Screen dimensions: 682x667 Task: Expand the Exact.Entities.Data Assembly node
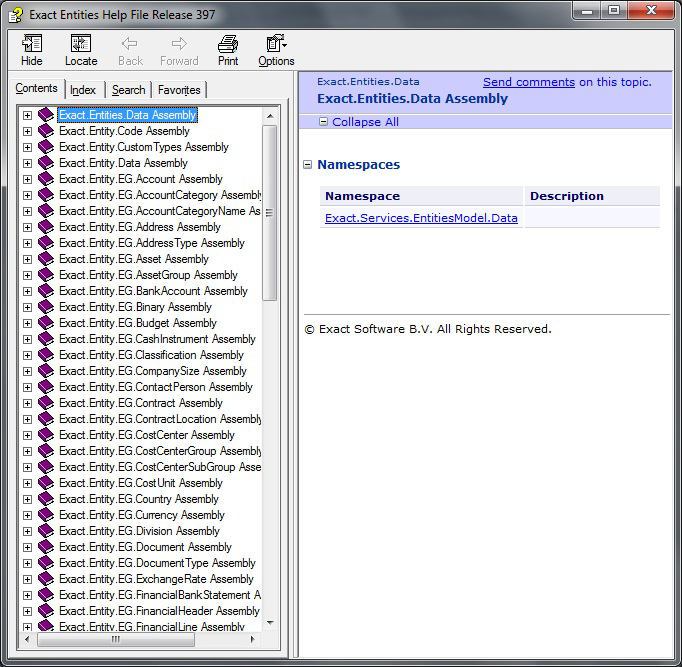(27, 115)
